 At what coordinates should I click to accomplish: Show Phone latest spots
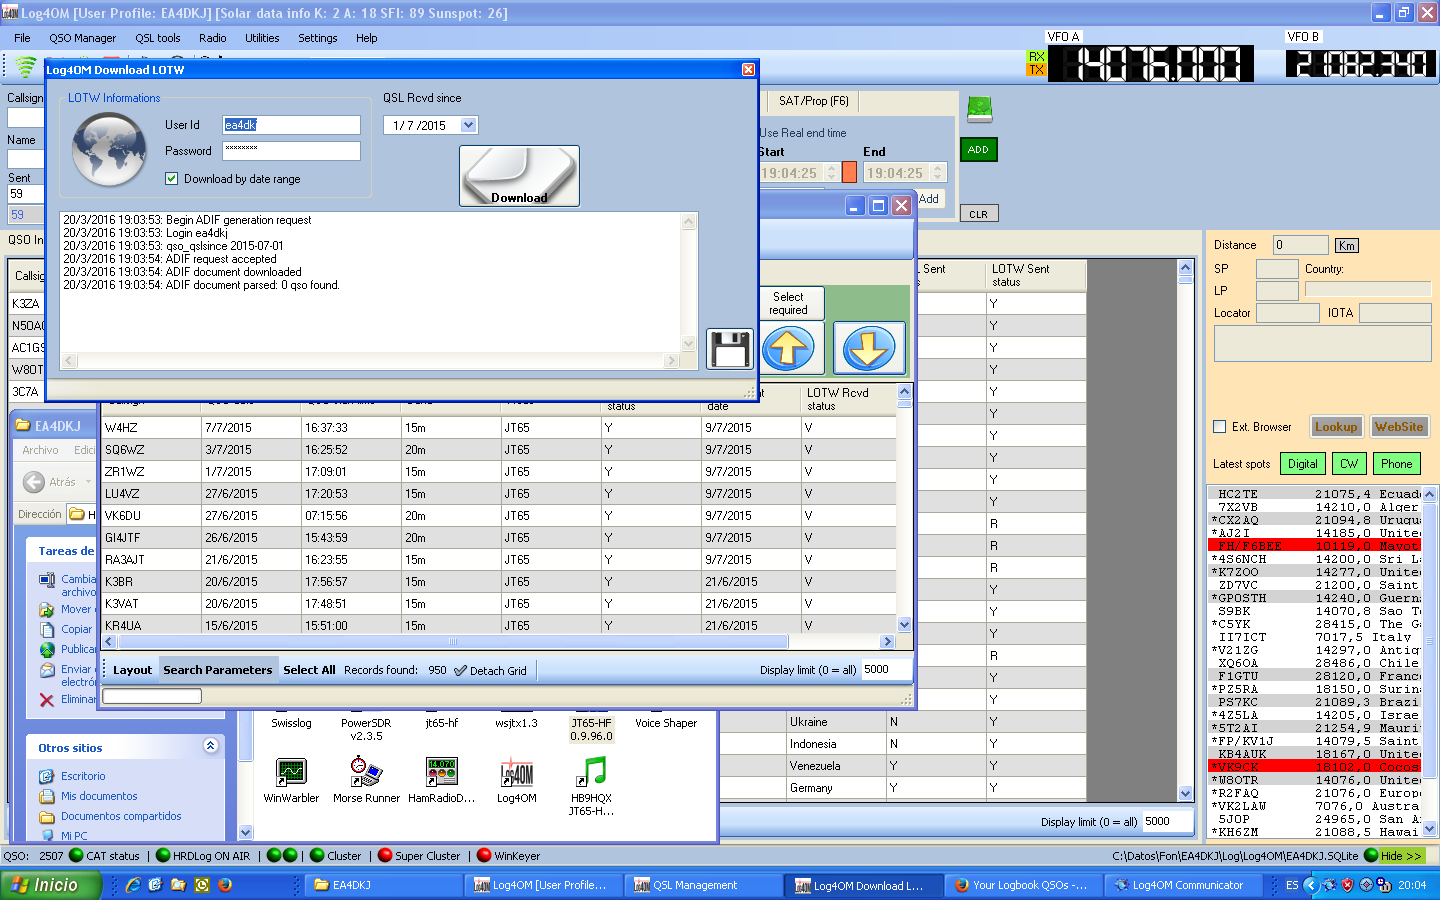1397,464
